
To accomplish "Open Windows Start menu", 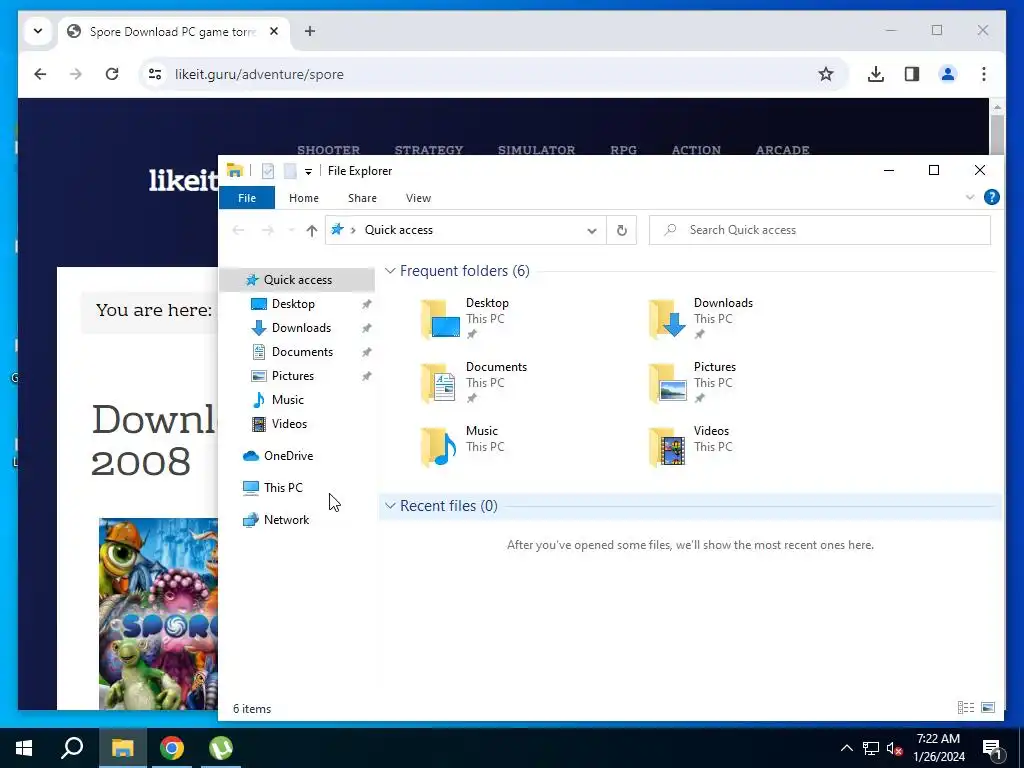I will coord(24,748).
